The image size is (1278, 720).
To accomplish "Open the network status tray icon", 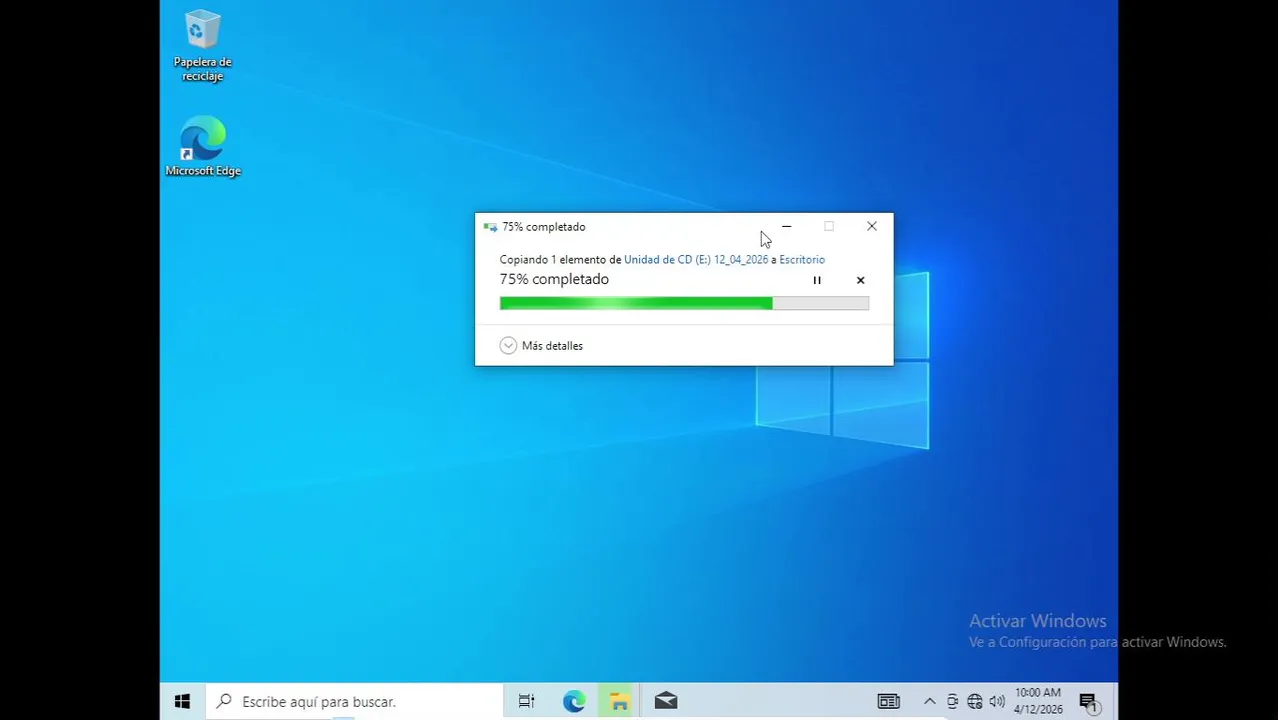I will pos(975,702).
